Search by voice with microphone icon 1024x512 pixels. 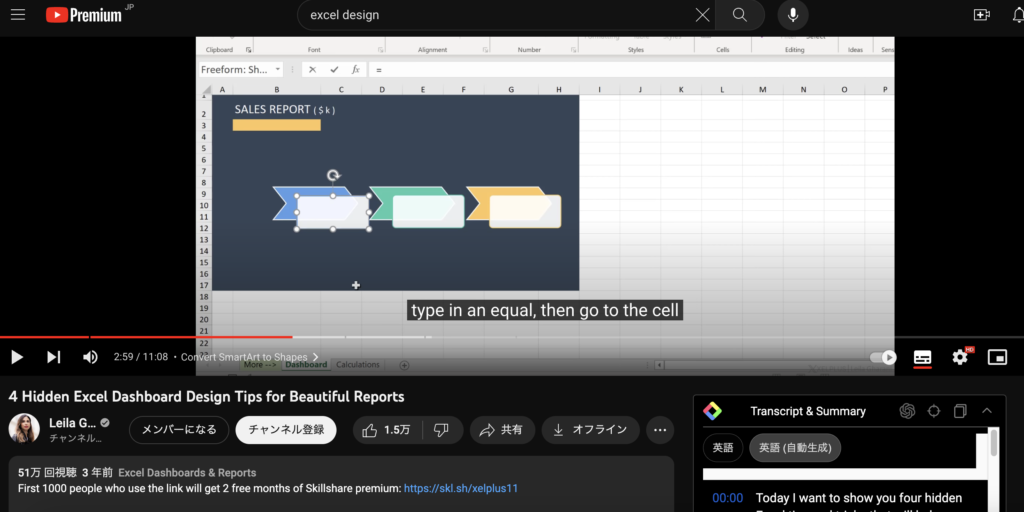(x=793, y=15)
